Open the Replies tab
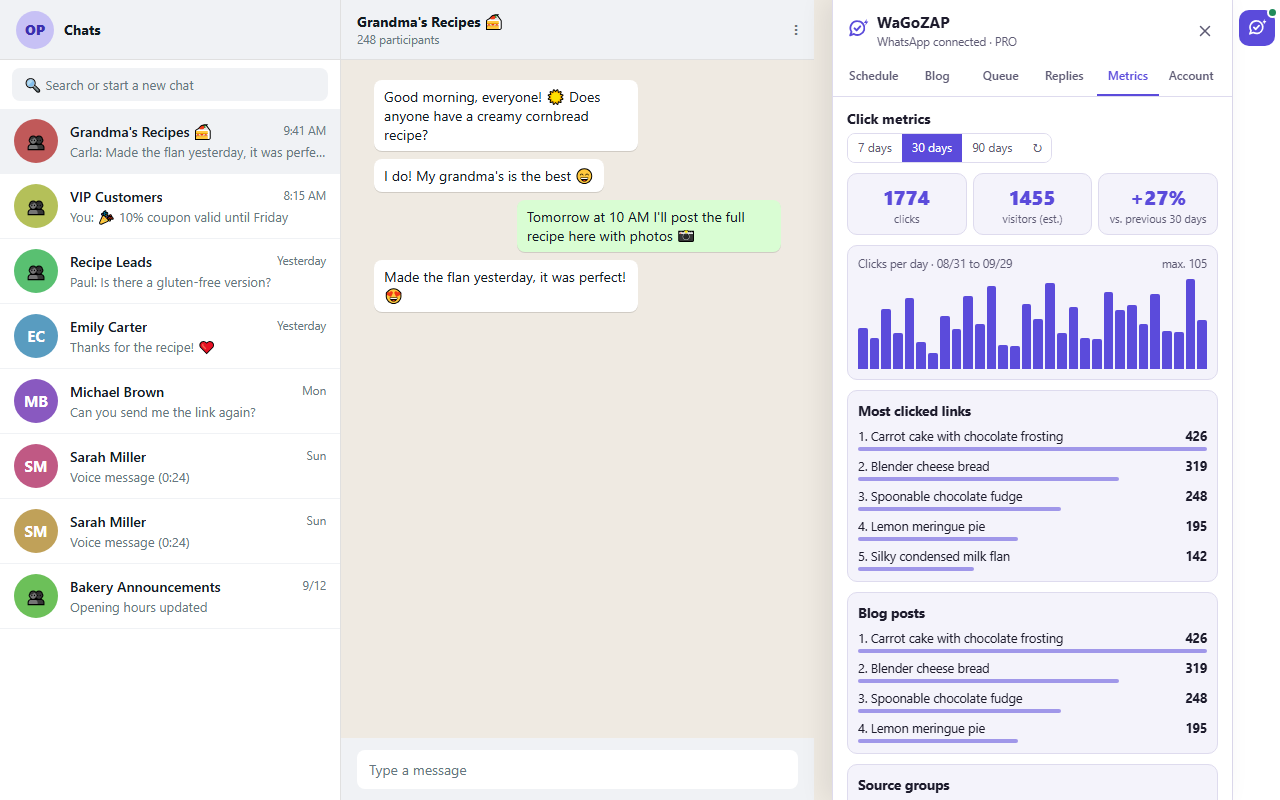1280x800 pixels. click(x=1064, y=76)
